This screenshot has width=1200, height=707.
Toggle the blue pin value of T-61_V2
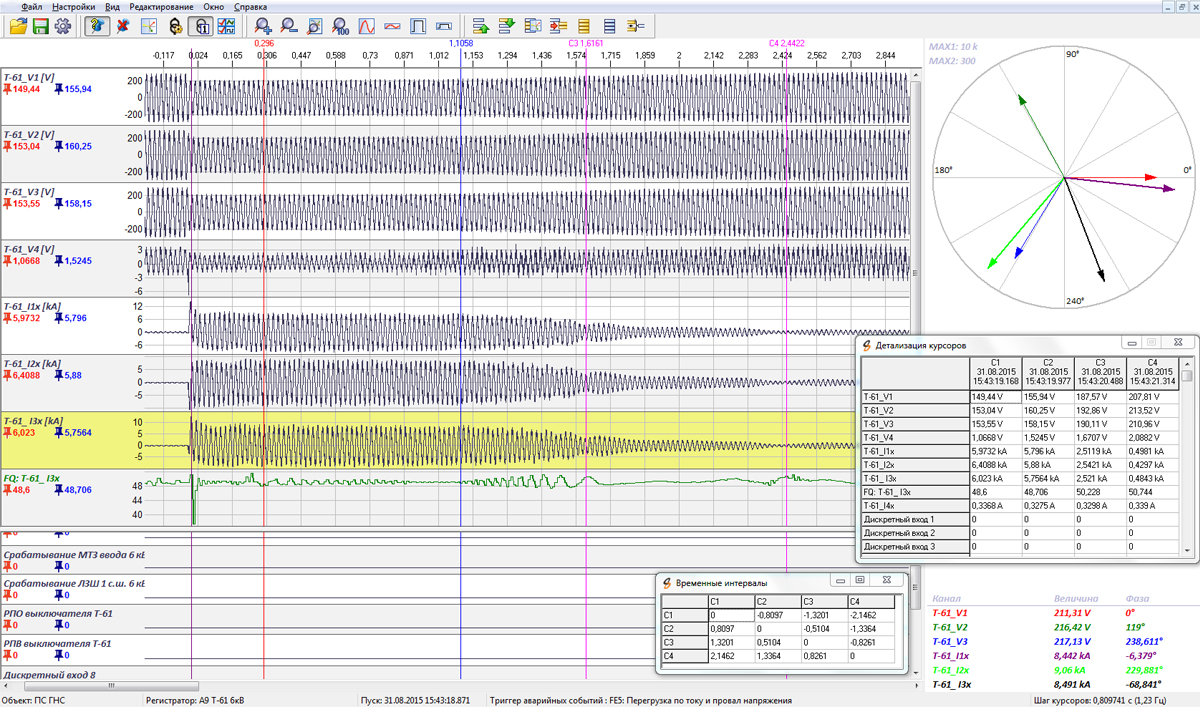pyautogui.click(x=75, y=146)
